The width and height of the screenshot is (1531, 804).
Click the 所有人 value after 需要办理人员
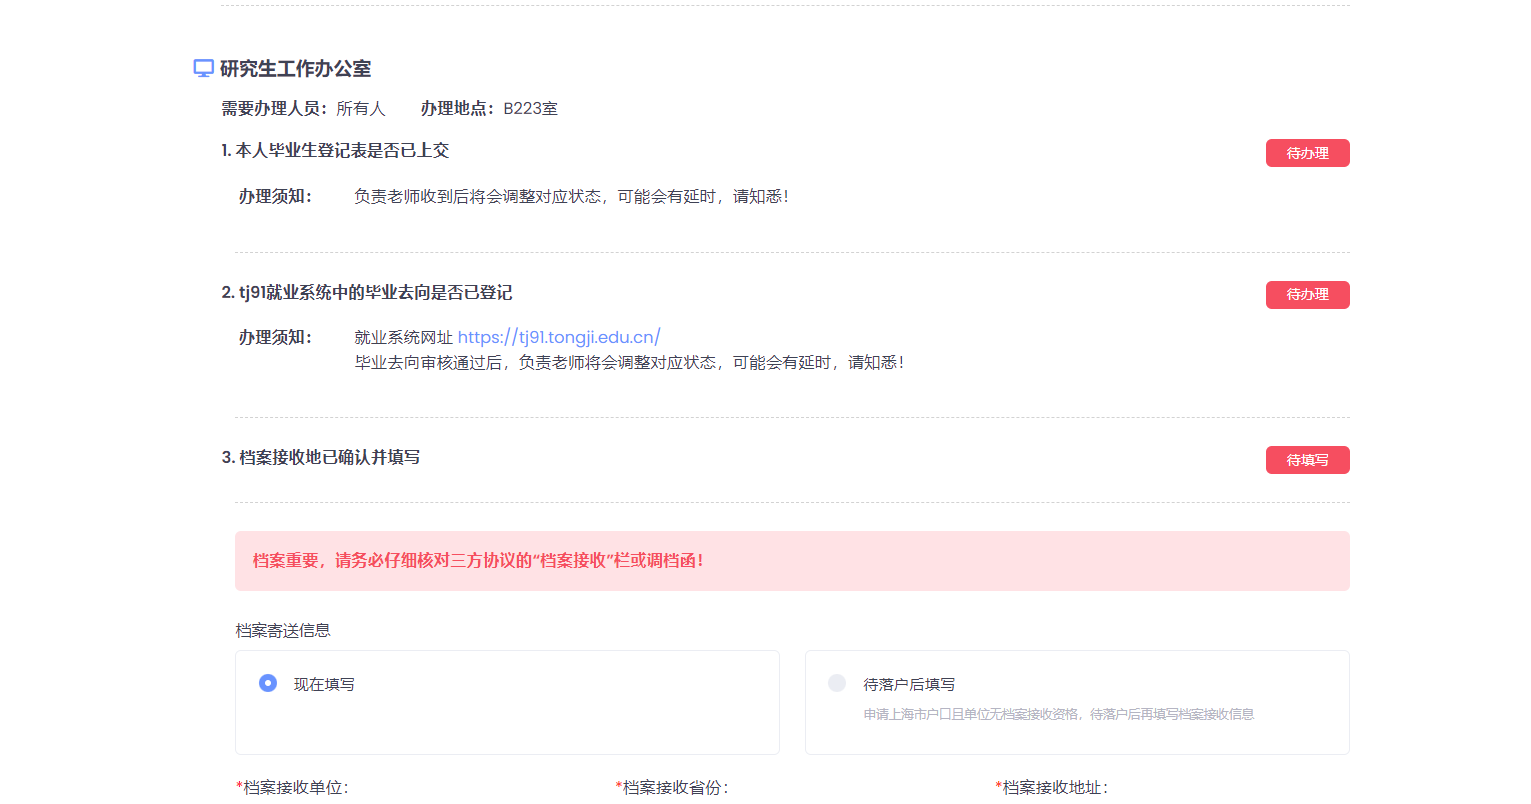pyautogui.click(x=360, y=108)
